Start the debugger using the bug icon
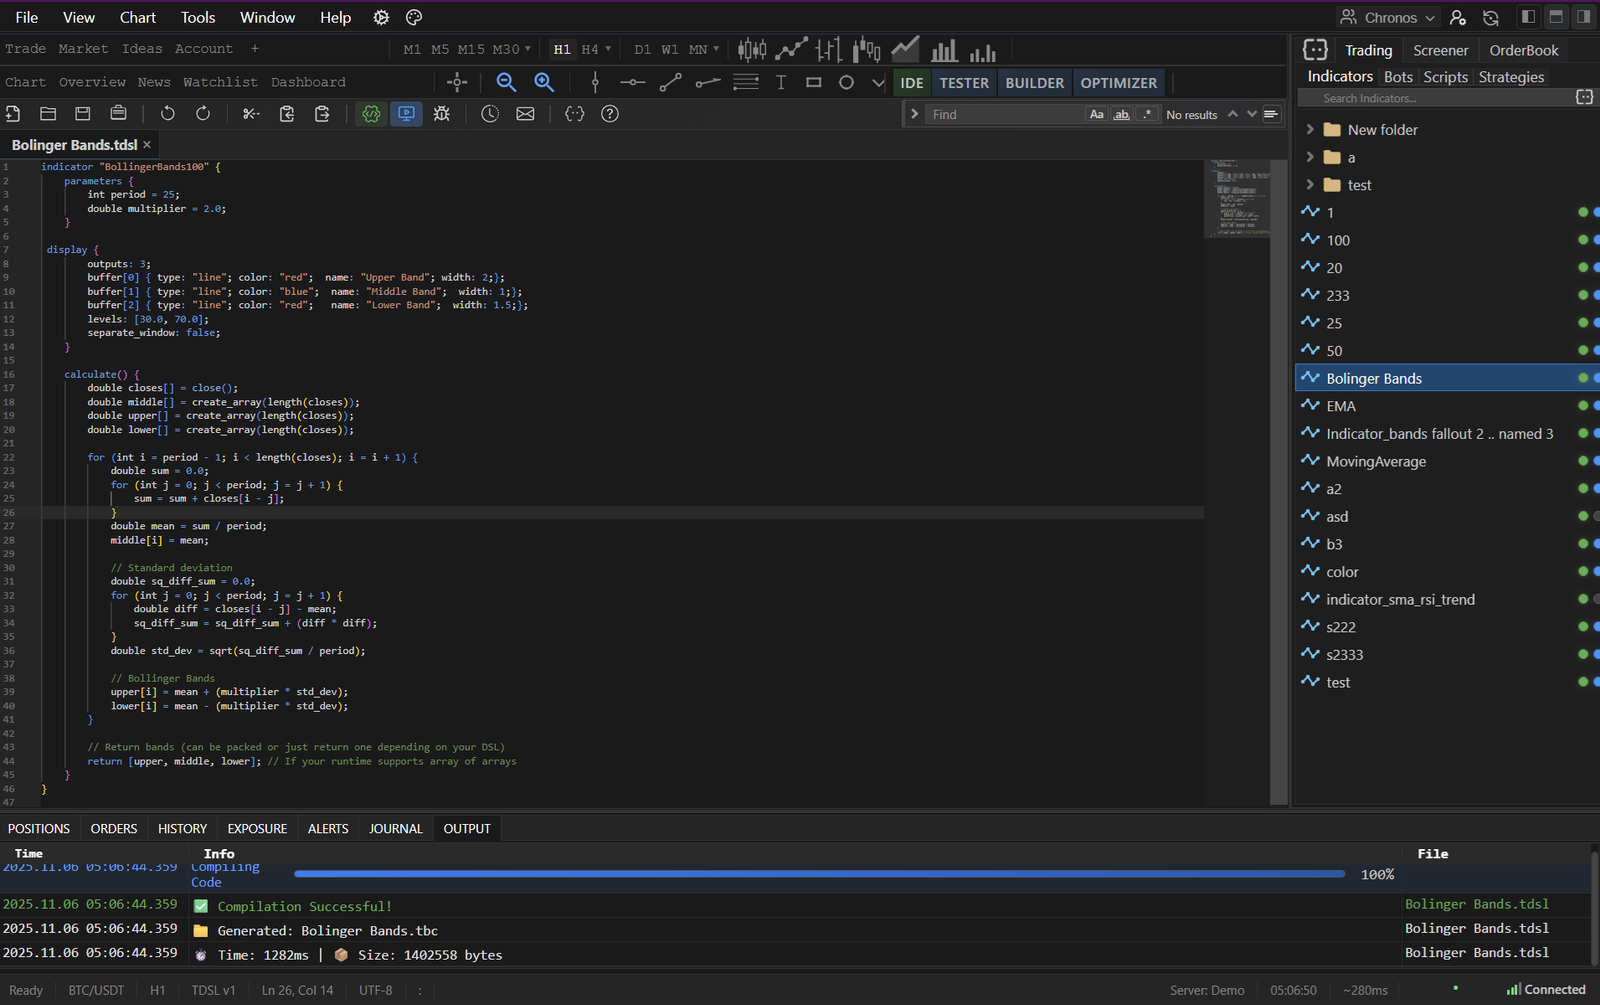This screenshot has height=1005, width=1600. point(441,113)
